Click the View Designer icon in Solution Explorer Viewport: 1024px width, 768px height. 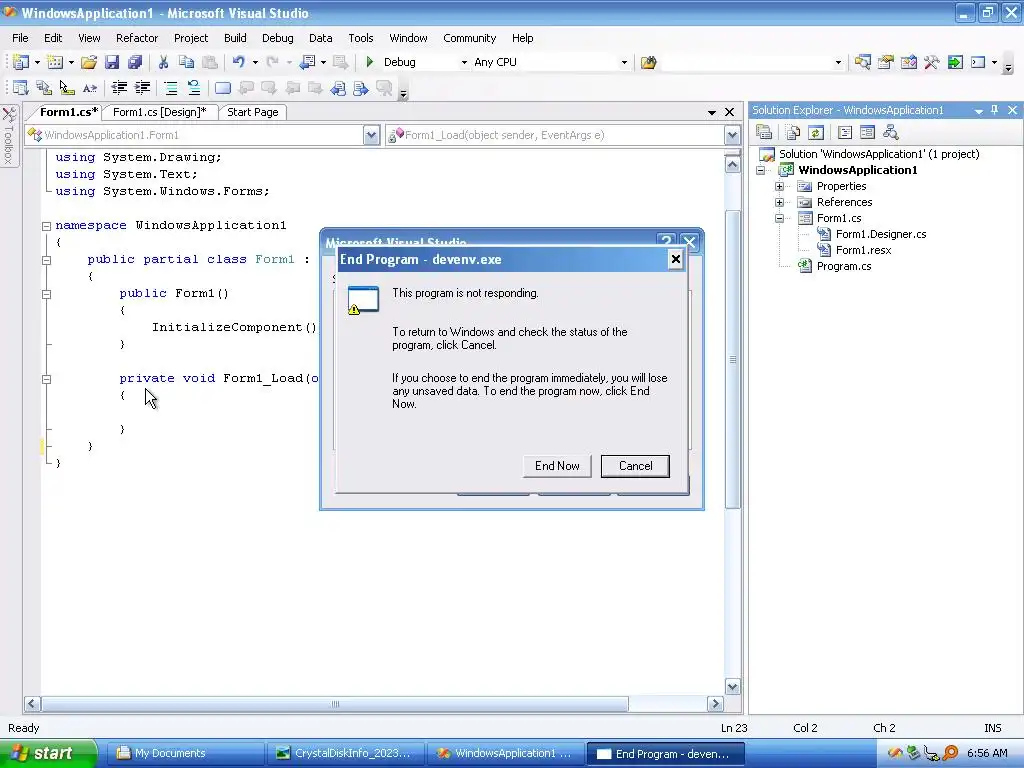click(867, 133)
